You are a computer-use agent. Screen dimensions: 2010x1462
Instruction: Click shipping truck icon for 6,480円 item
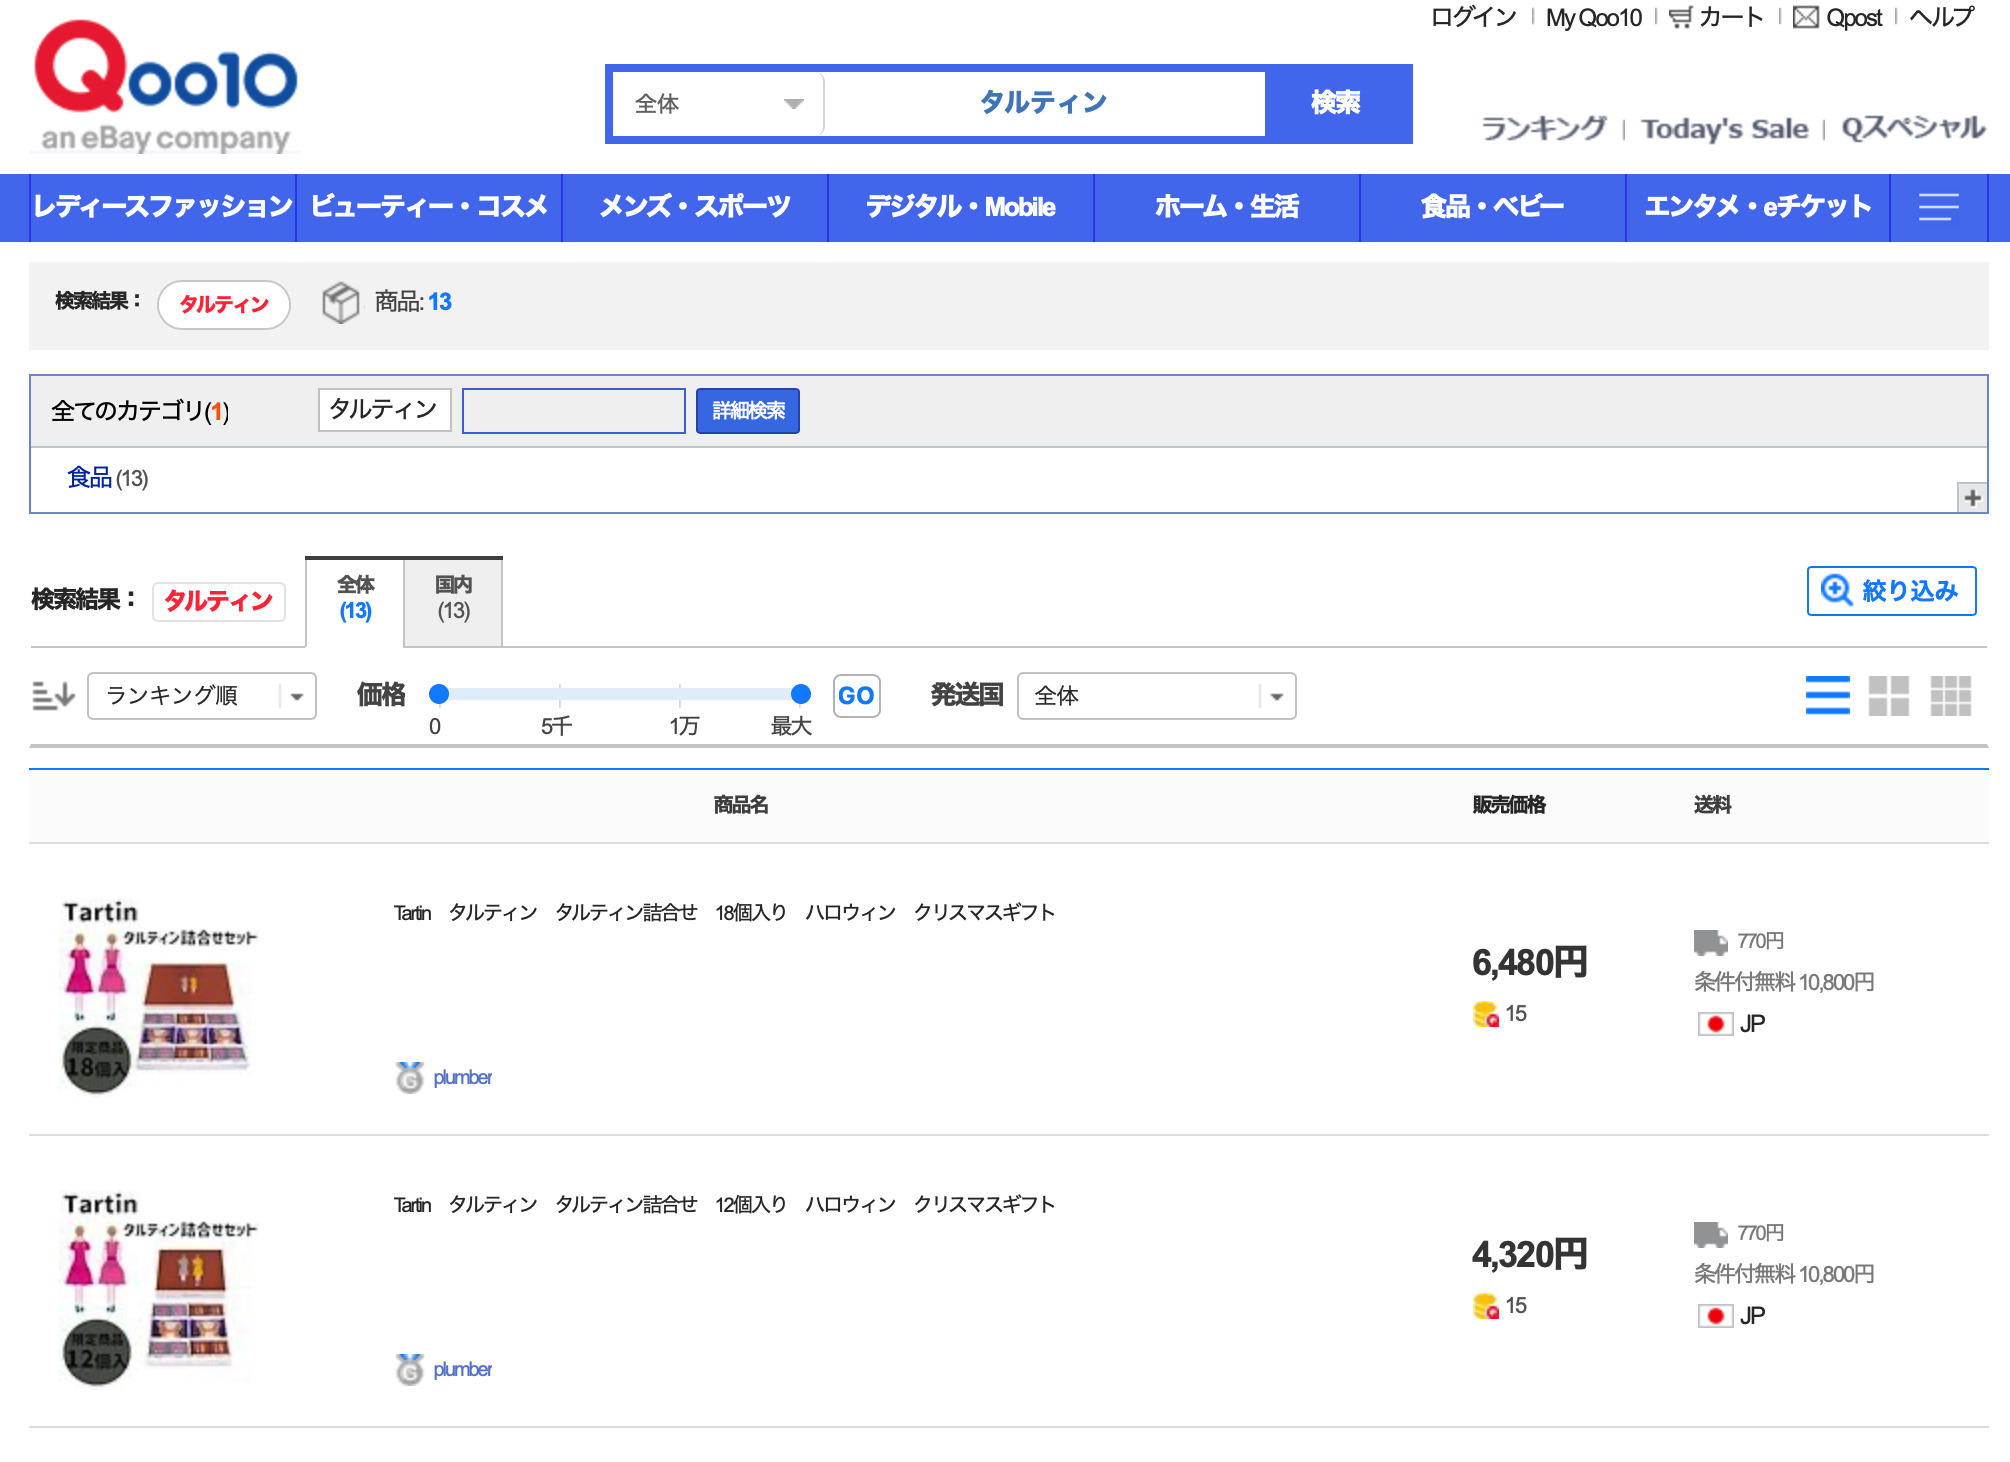tap(1711, 941)
